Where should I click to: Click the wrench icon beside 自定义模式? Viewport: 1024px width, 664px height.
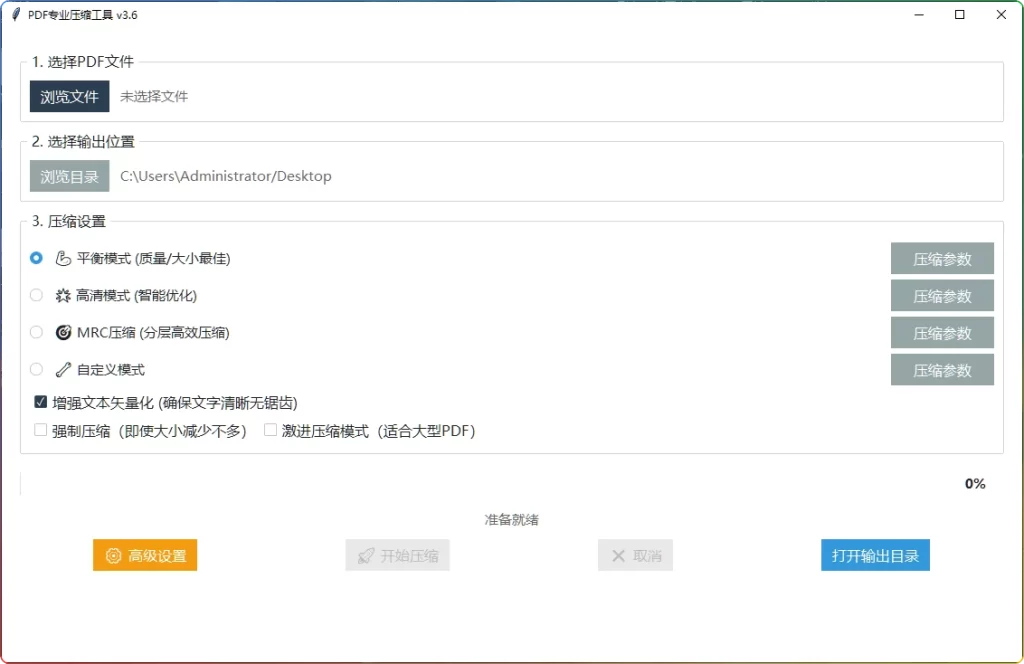click(x=63, y=370)
